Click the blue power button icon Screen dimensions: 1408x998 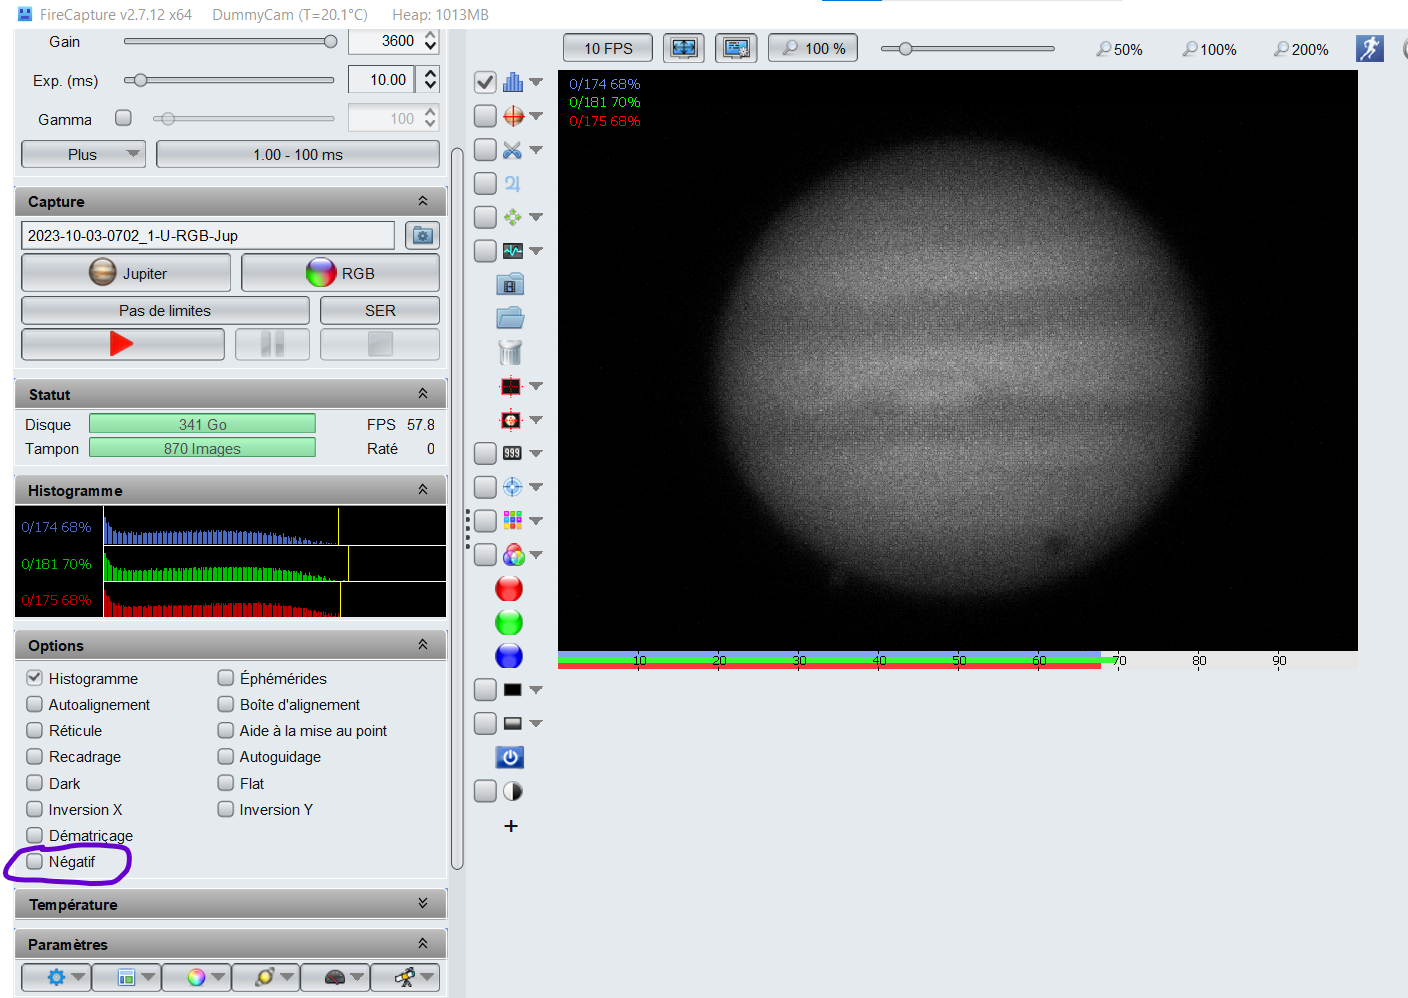pos(510,757)
